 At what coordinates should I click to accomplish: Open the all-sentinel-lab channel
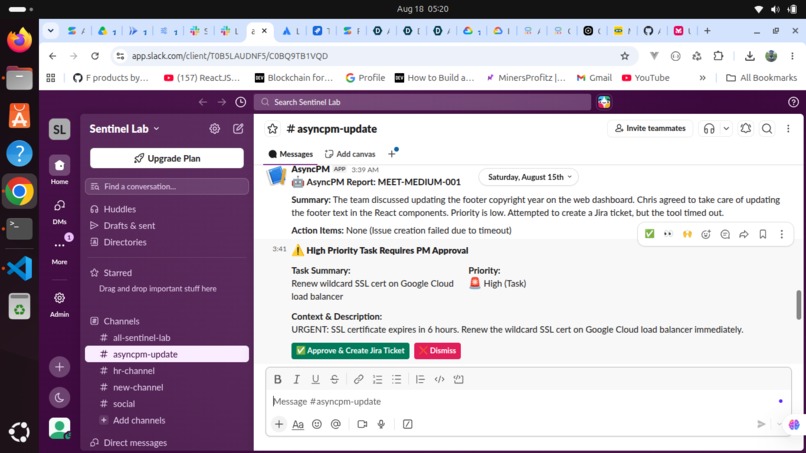167,338
